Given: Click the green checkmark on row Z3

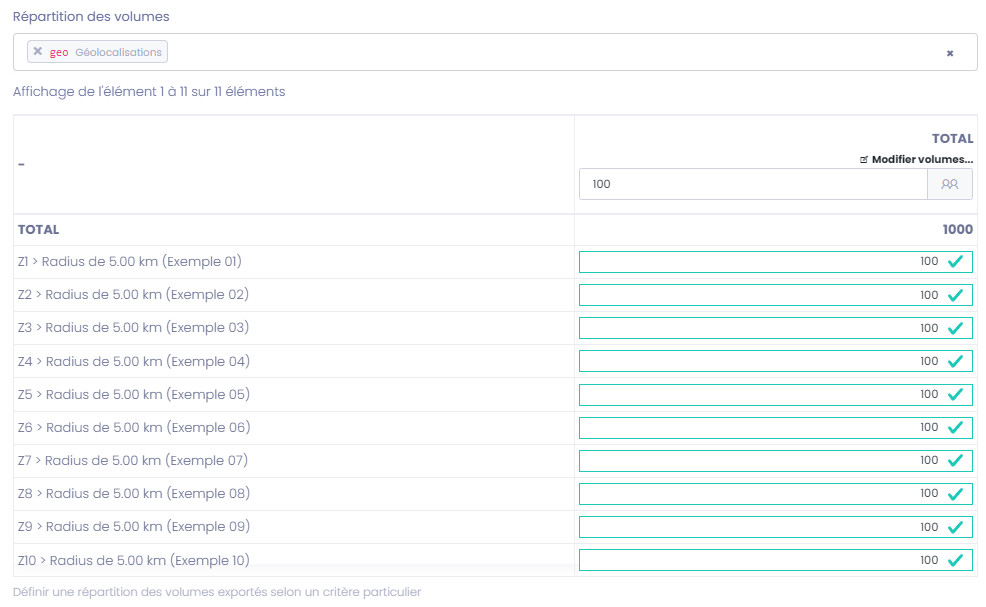Looking at the screenshot, I should [x=955, y=328].
